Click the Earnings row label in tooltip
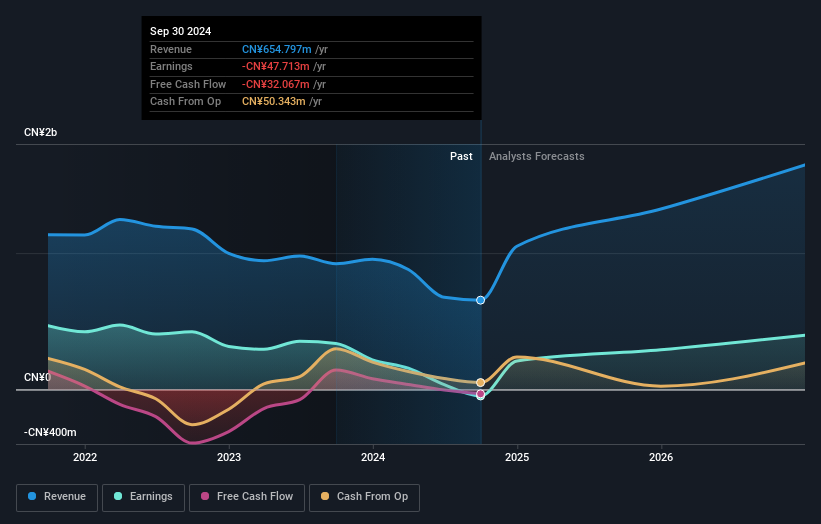This screenshot has width=821, height=524. click(x=171, y=66)
